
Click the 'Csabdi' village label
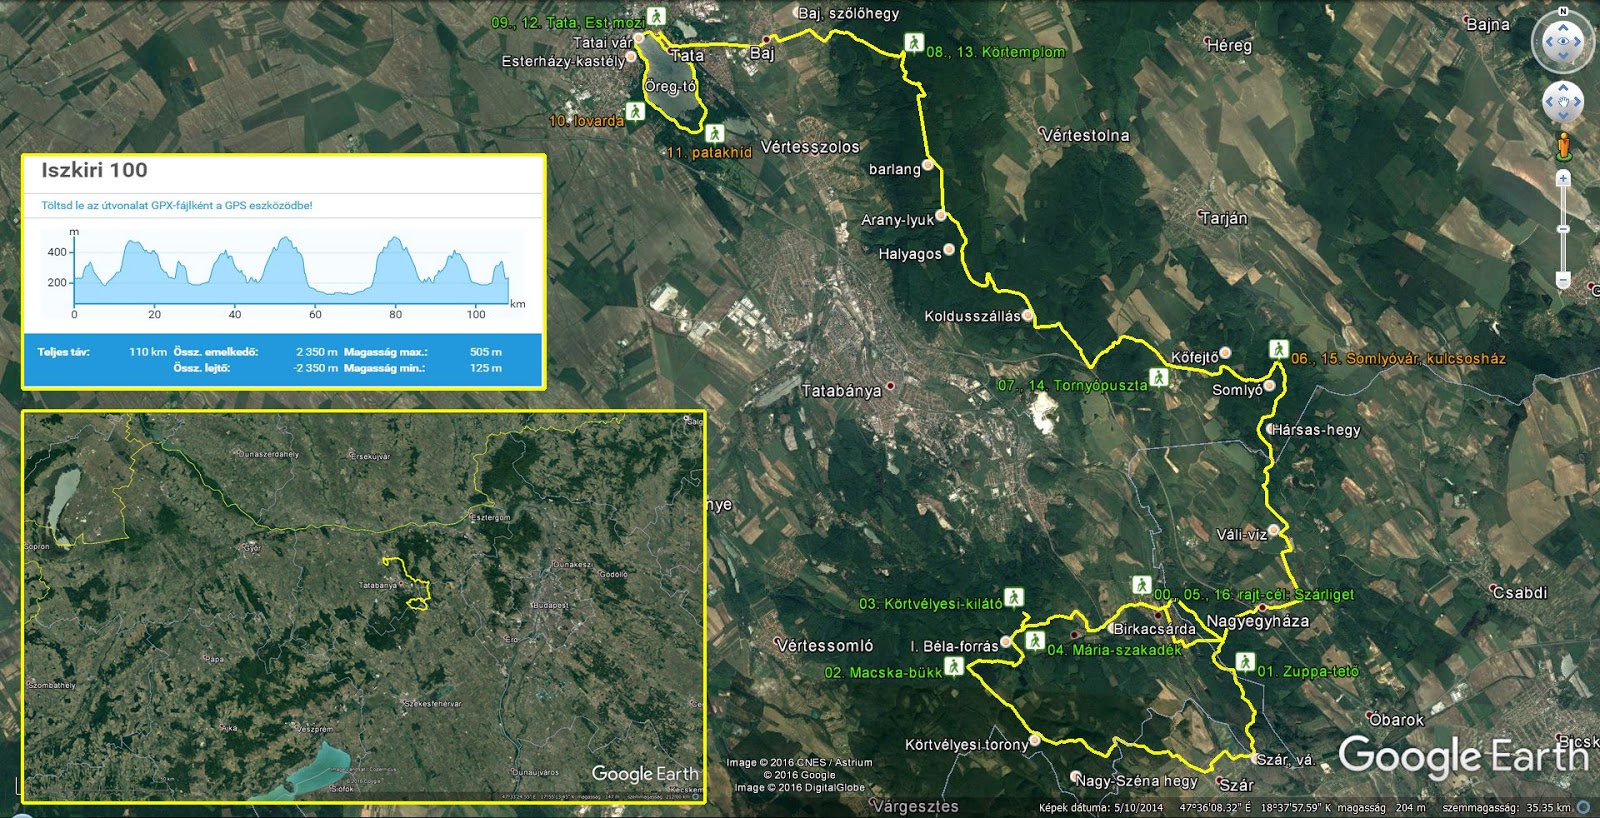[1520, 593]
